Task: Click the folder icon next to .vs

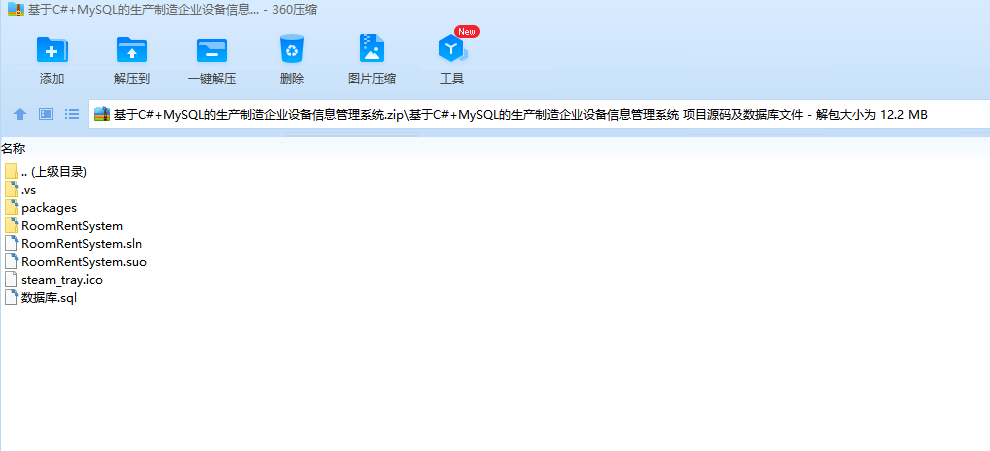Action: (11, 189)
